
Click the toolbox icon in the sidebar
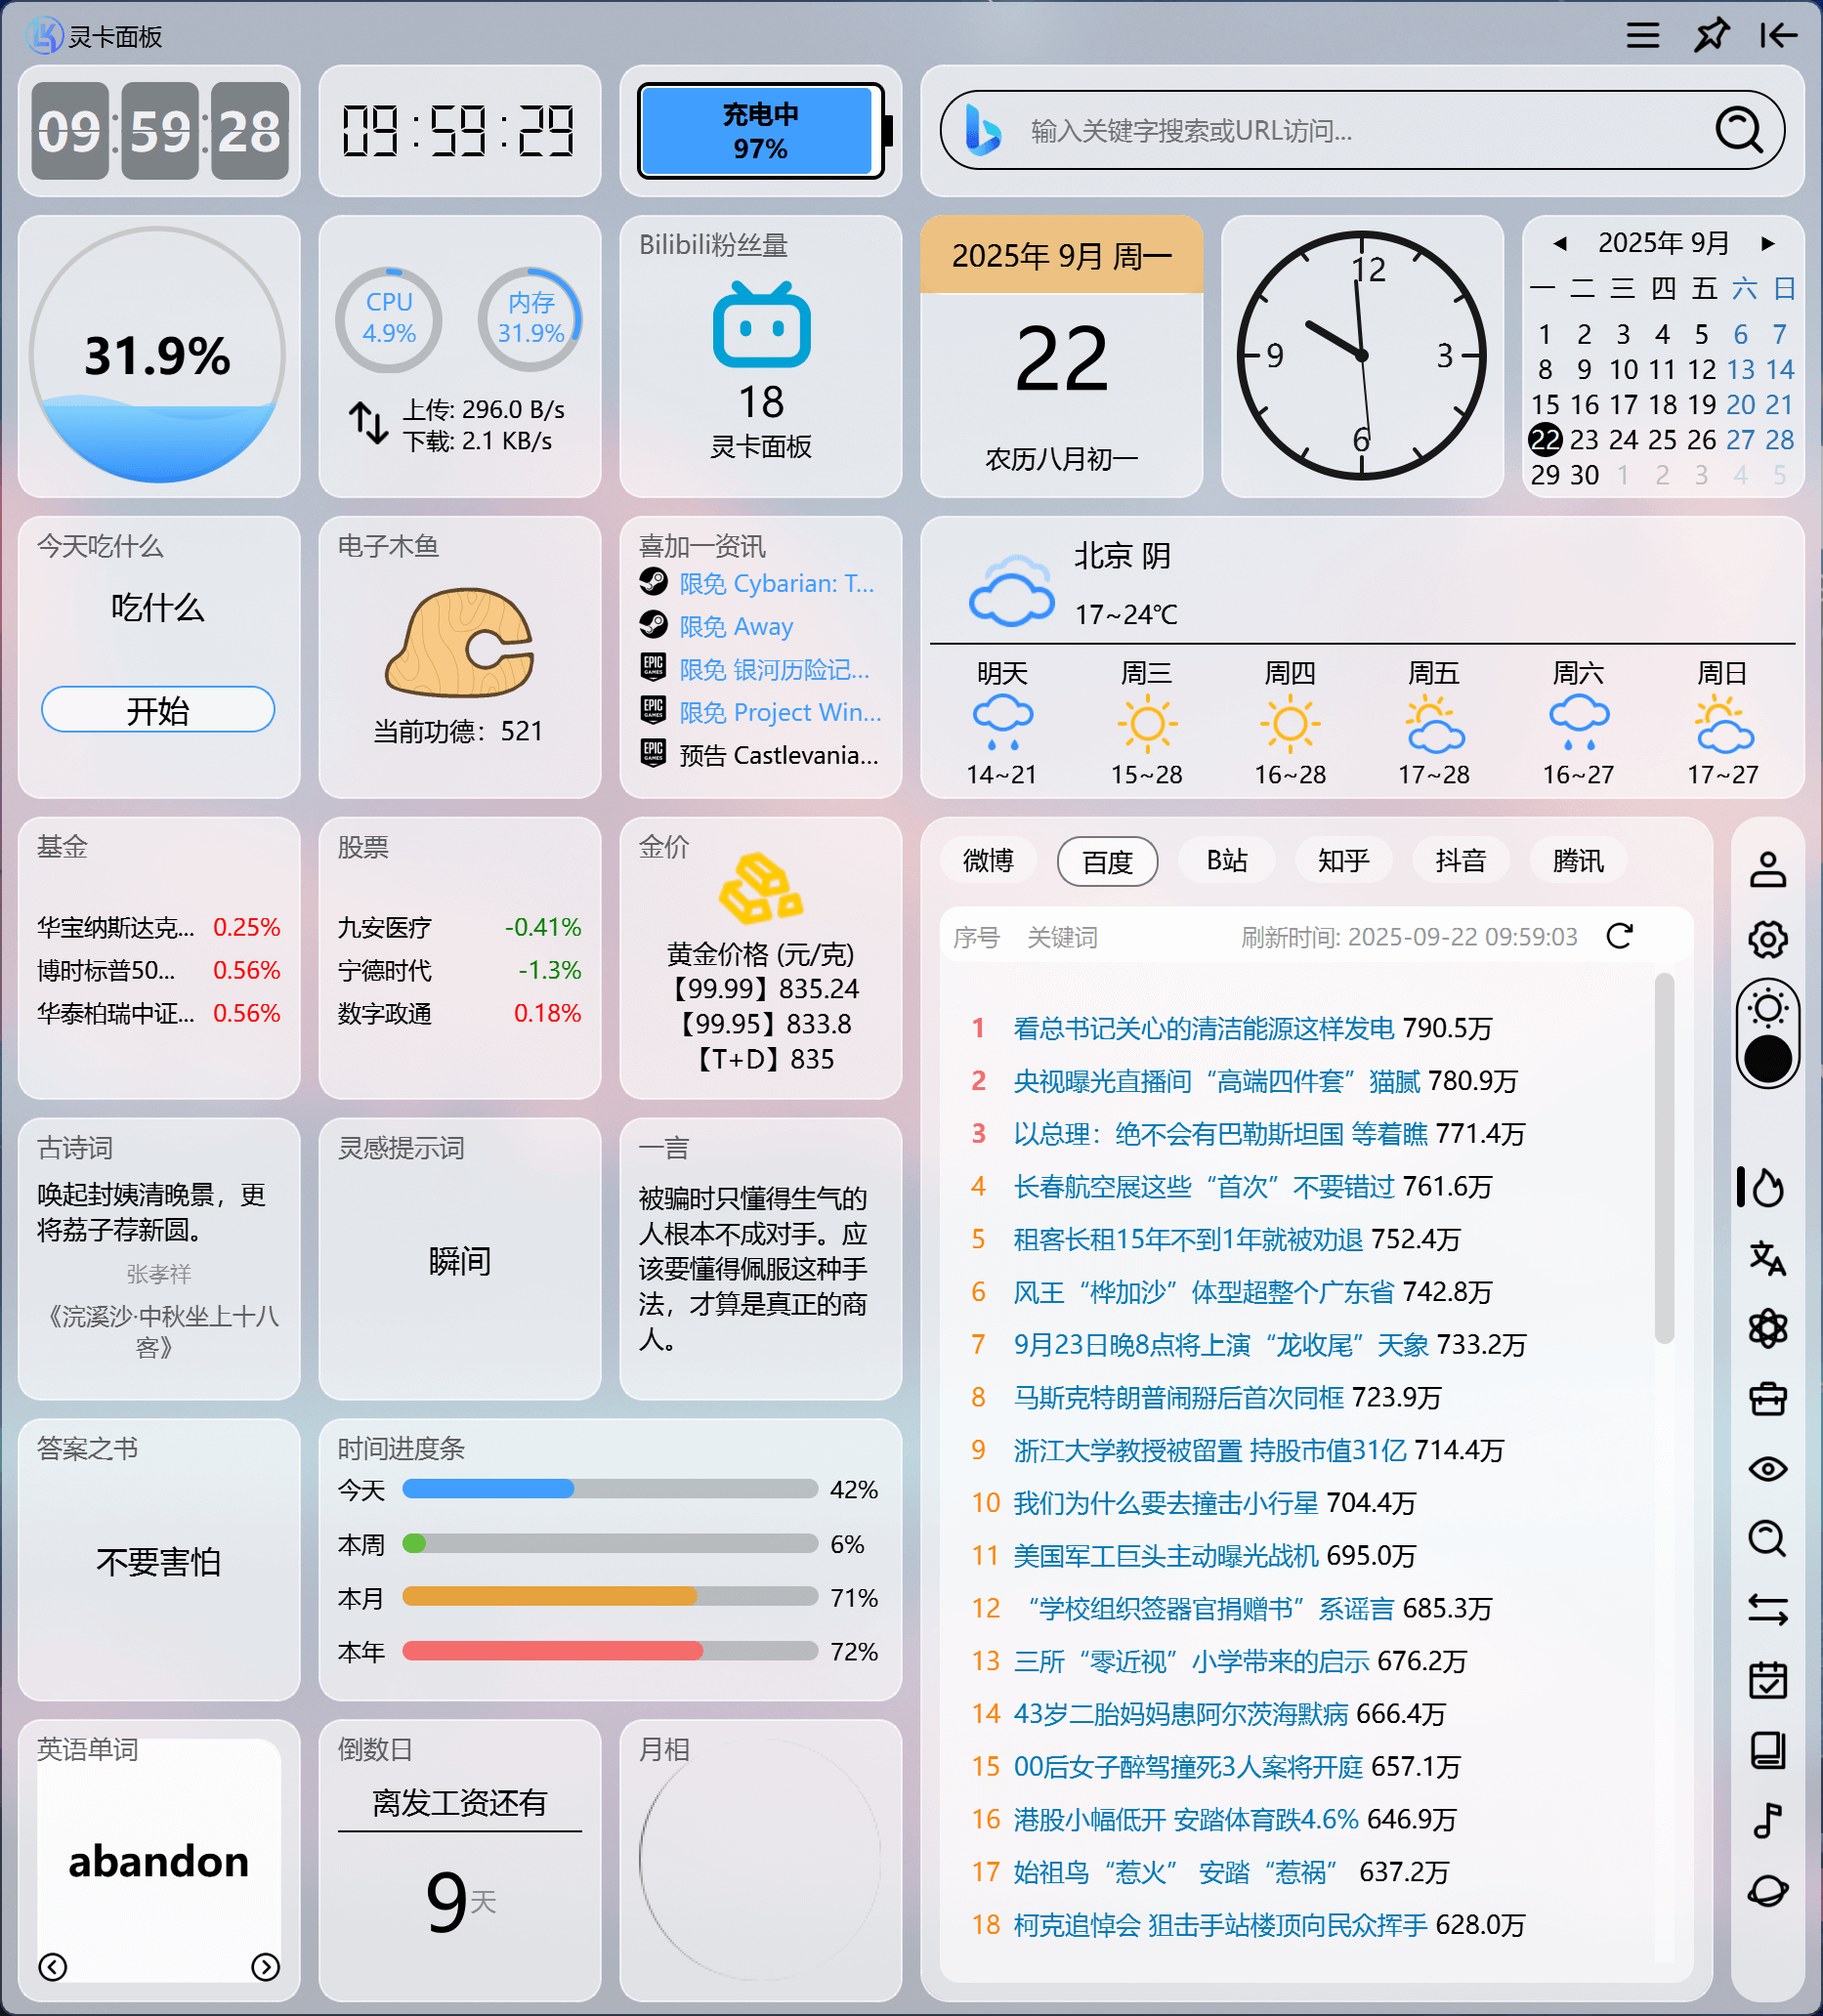(x=1769, y=1399)
